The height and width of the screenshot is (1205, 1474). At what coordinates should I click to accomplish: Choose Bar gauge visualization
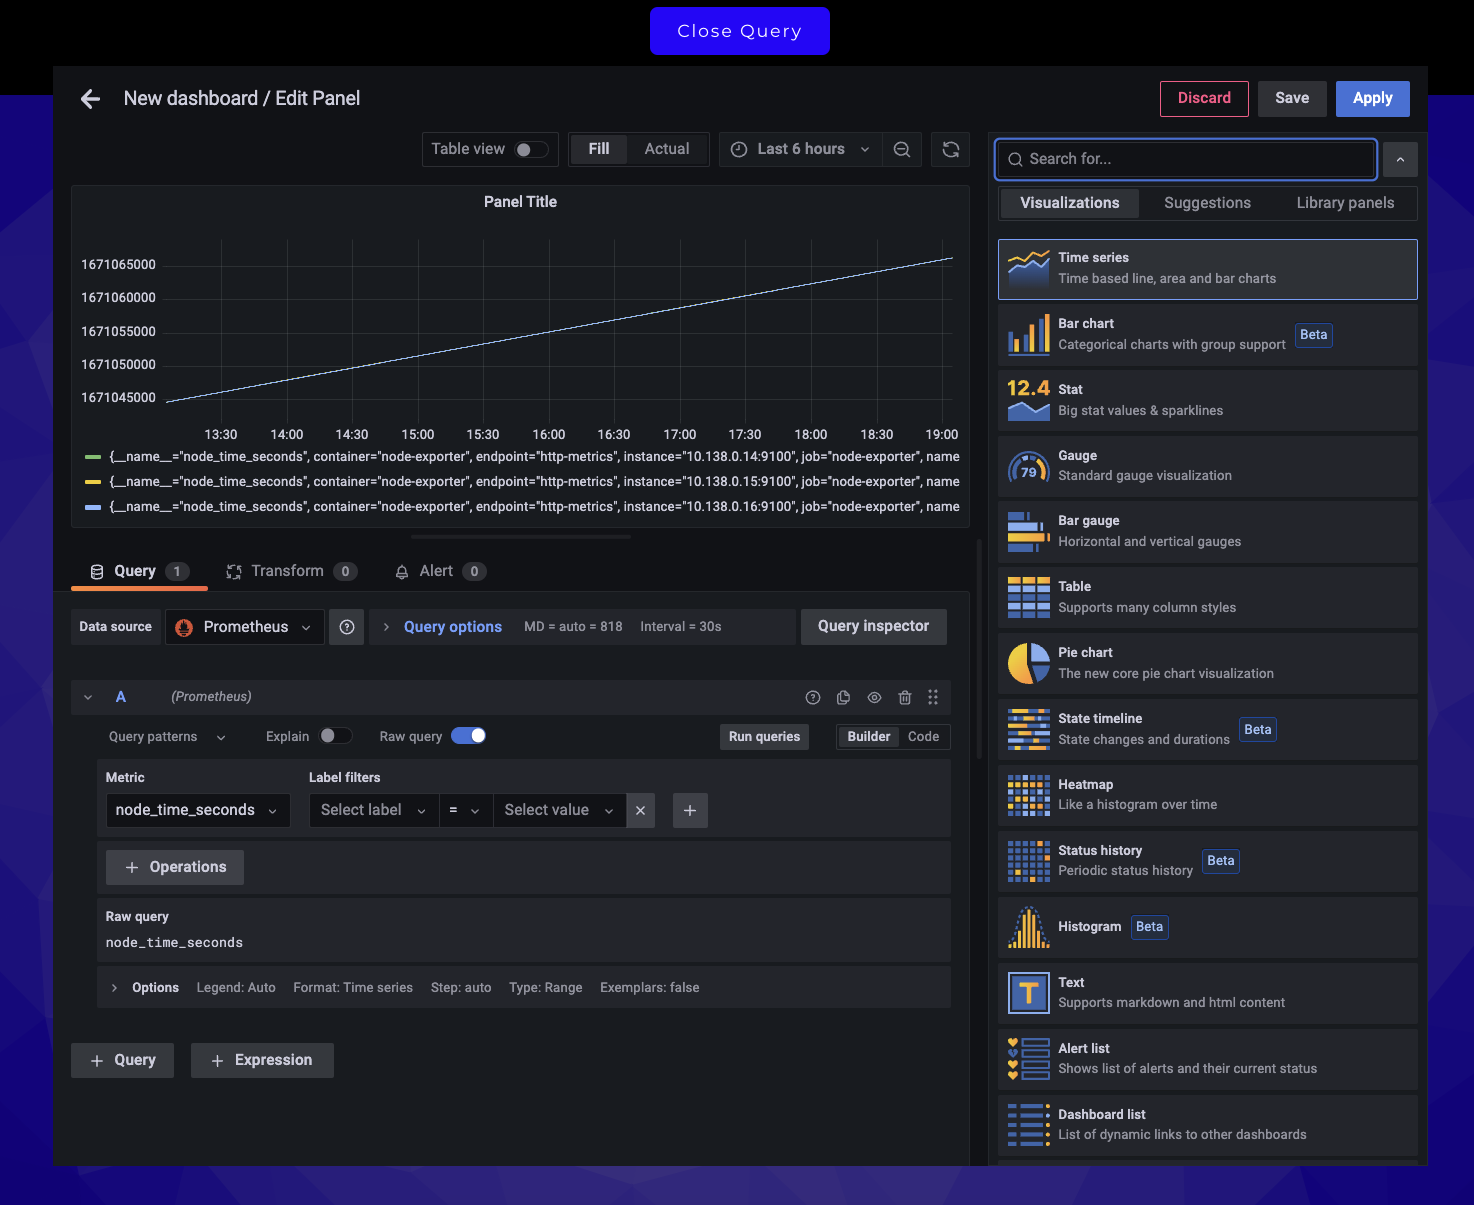(x=1208, y=532)
